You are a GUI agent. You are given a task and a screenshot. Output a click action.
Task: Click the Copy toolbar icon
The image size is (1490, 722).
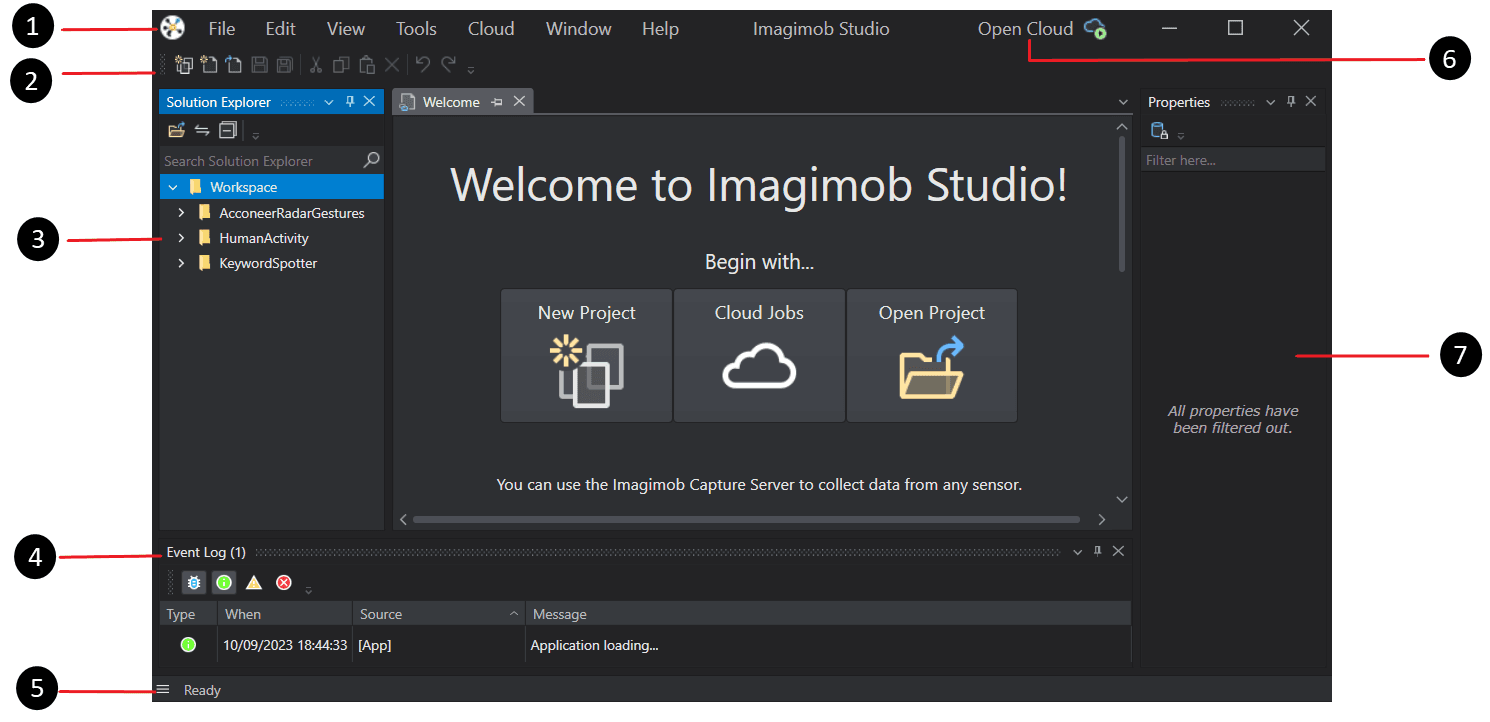[341, 65]
